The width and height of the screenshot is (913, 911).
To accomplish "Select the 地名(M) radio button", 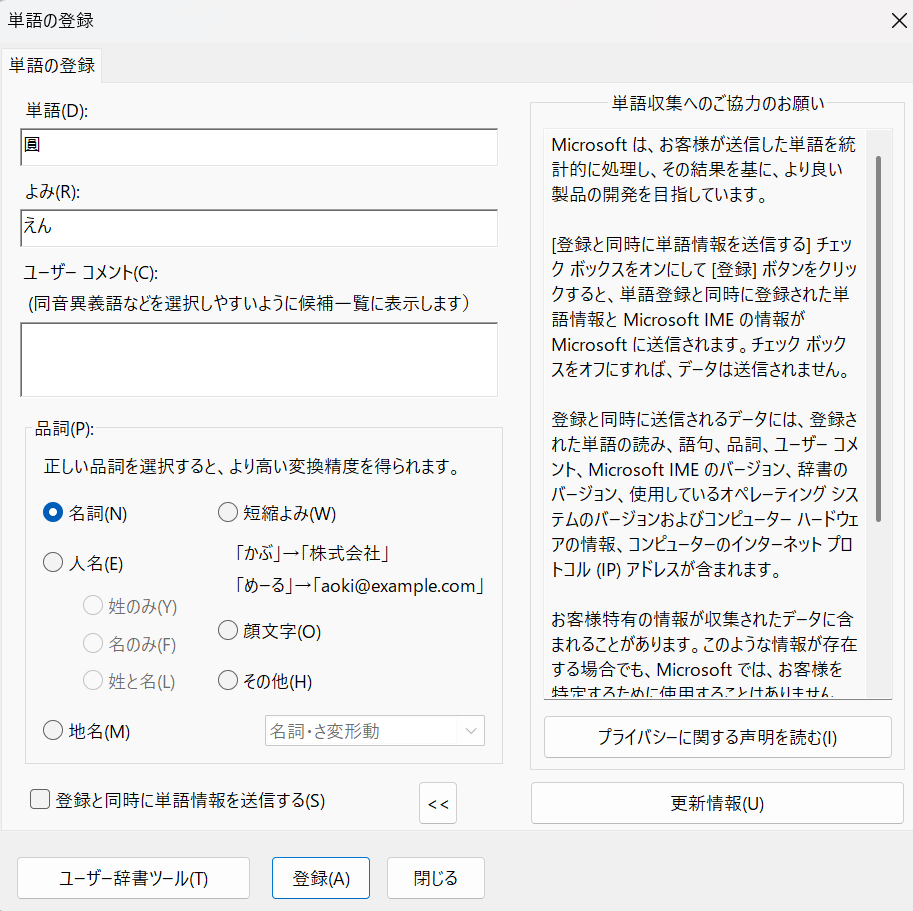I will (54, 731).
